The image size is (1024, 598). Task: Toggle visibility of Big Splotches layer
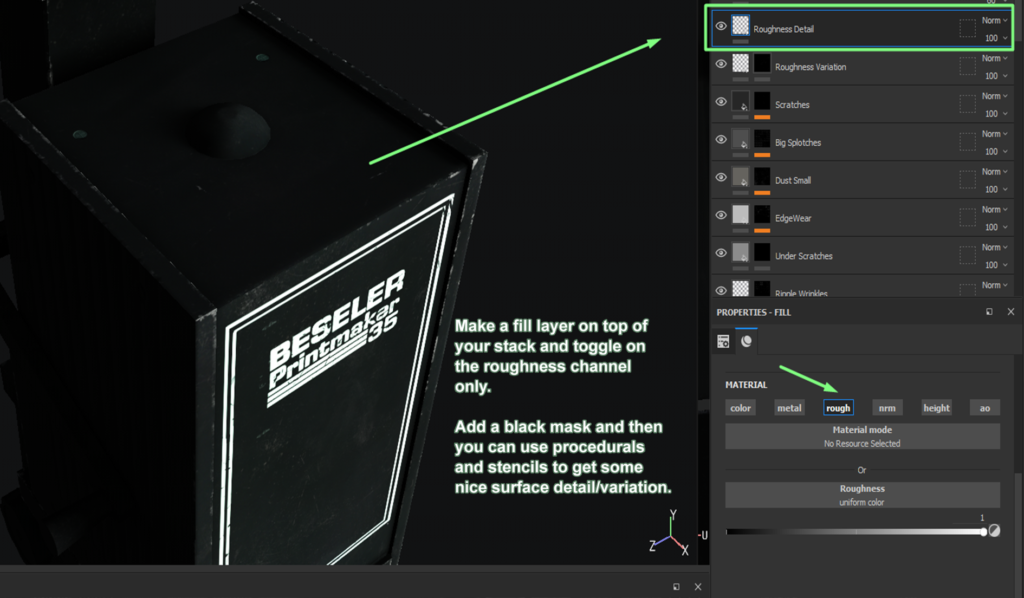point(720,140)
